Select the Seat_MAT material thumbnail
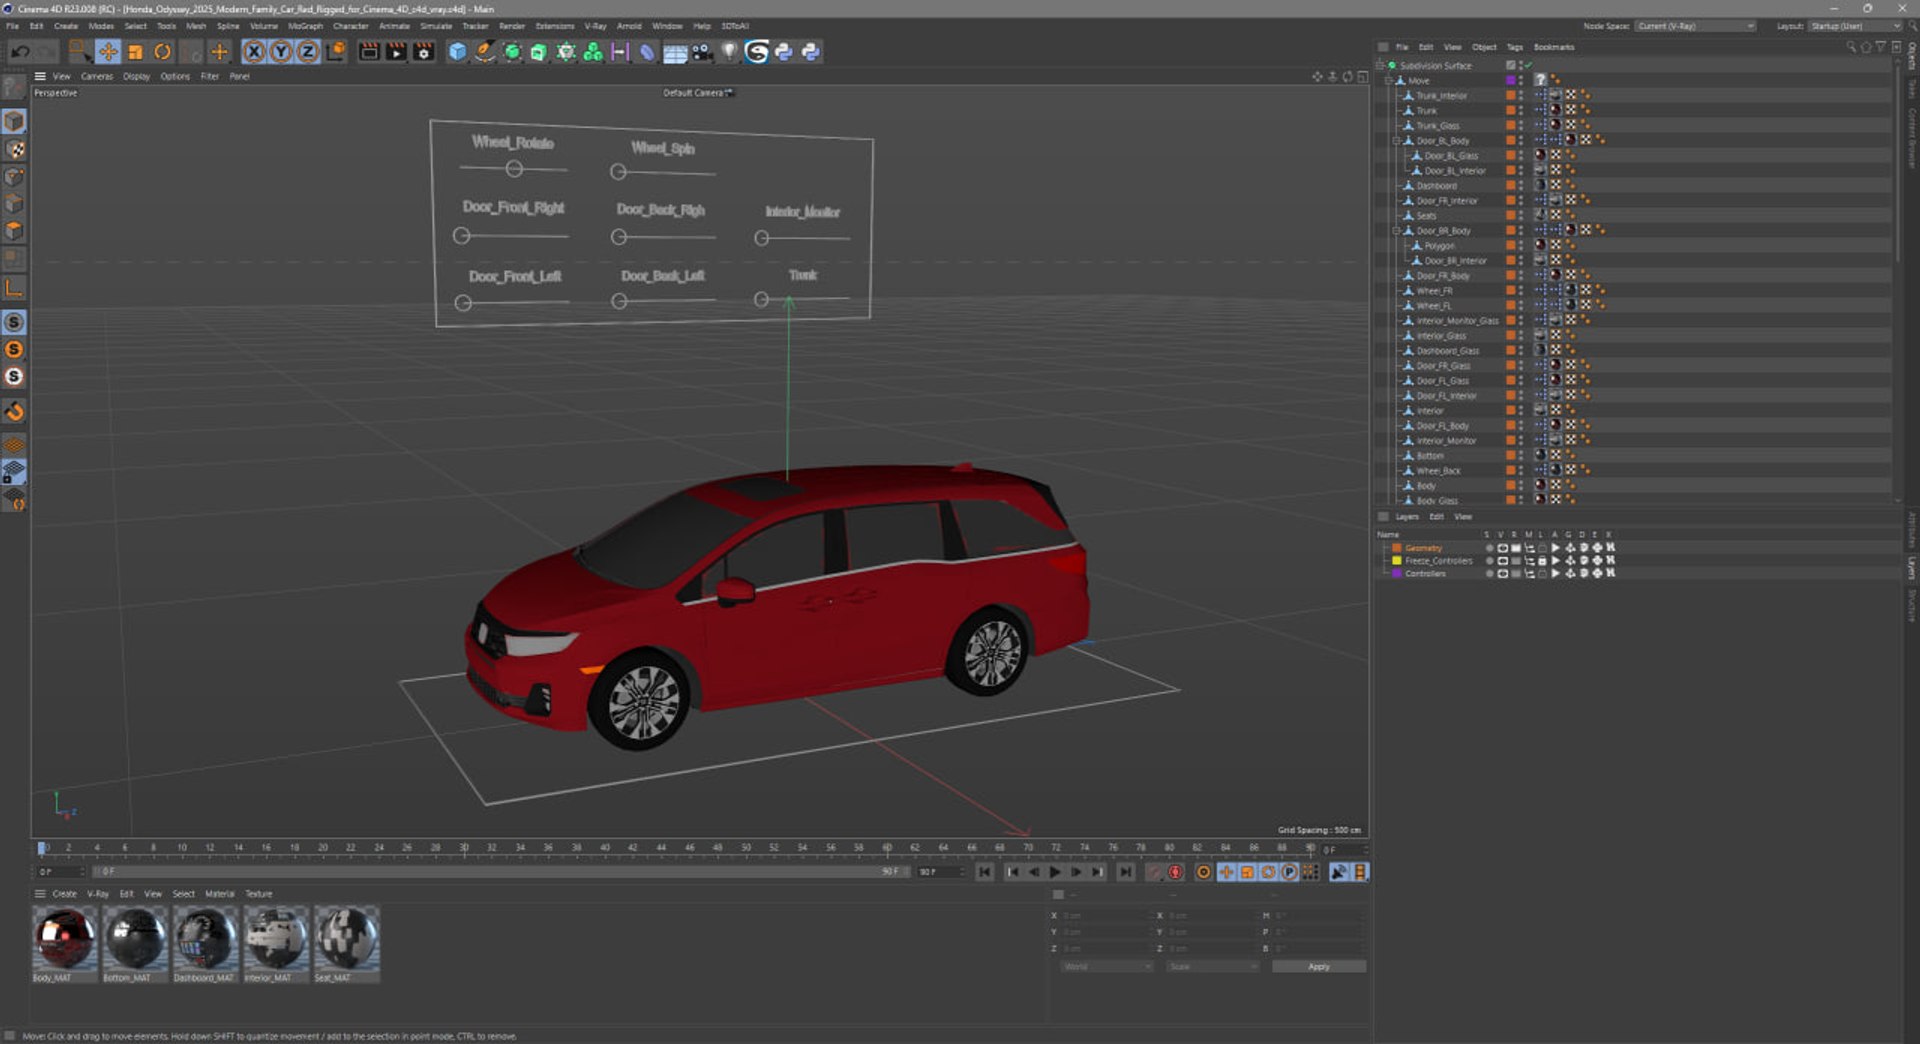 (x=347, y=938)
